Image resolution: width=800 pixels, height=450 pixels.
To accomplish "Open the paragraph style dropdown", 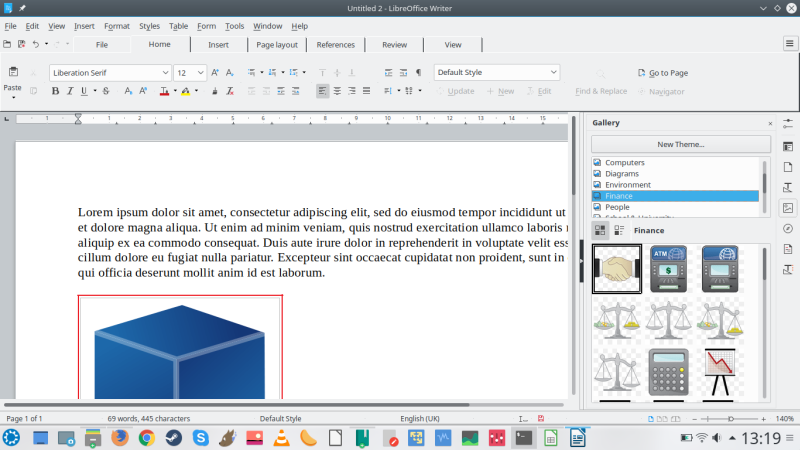I will [554, 72].
